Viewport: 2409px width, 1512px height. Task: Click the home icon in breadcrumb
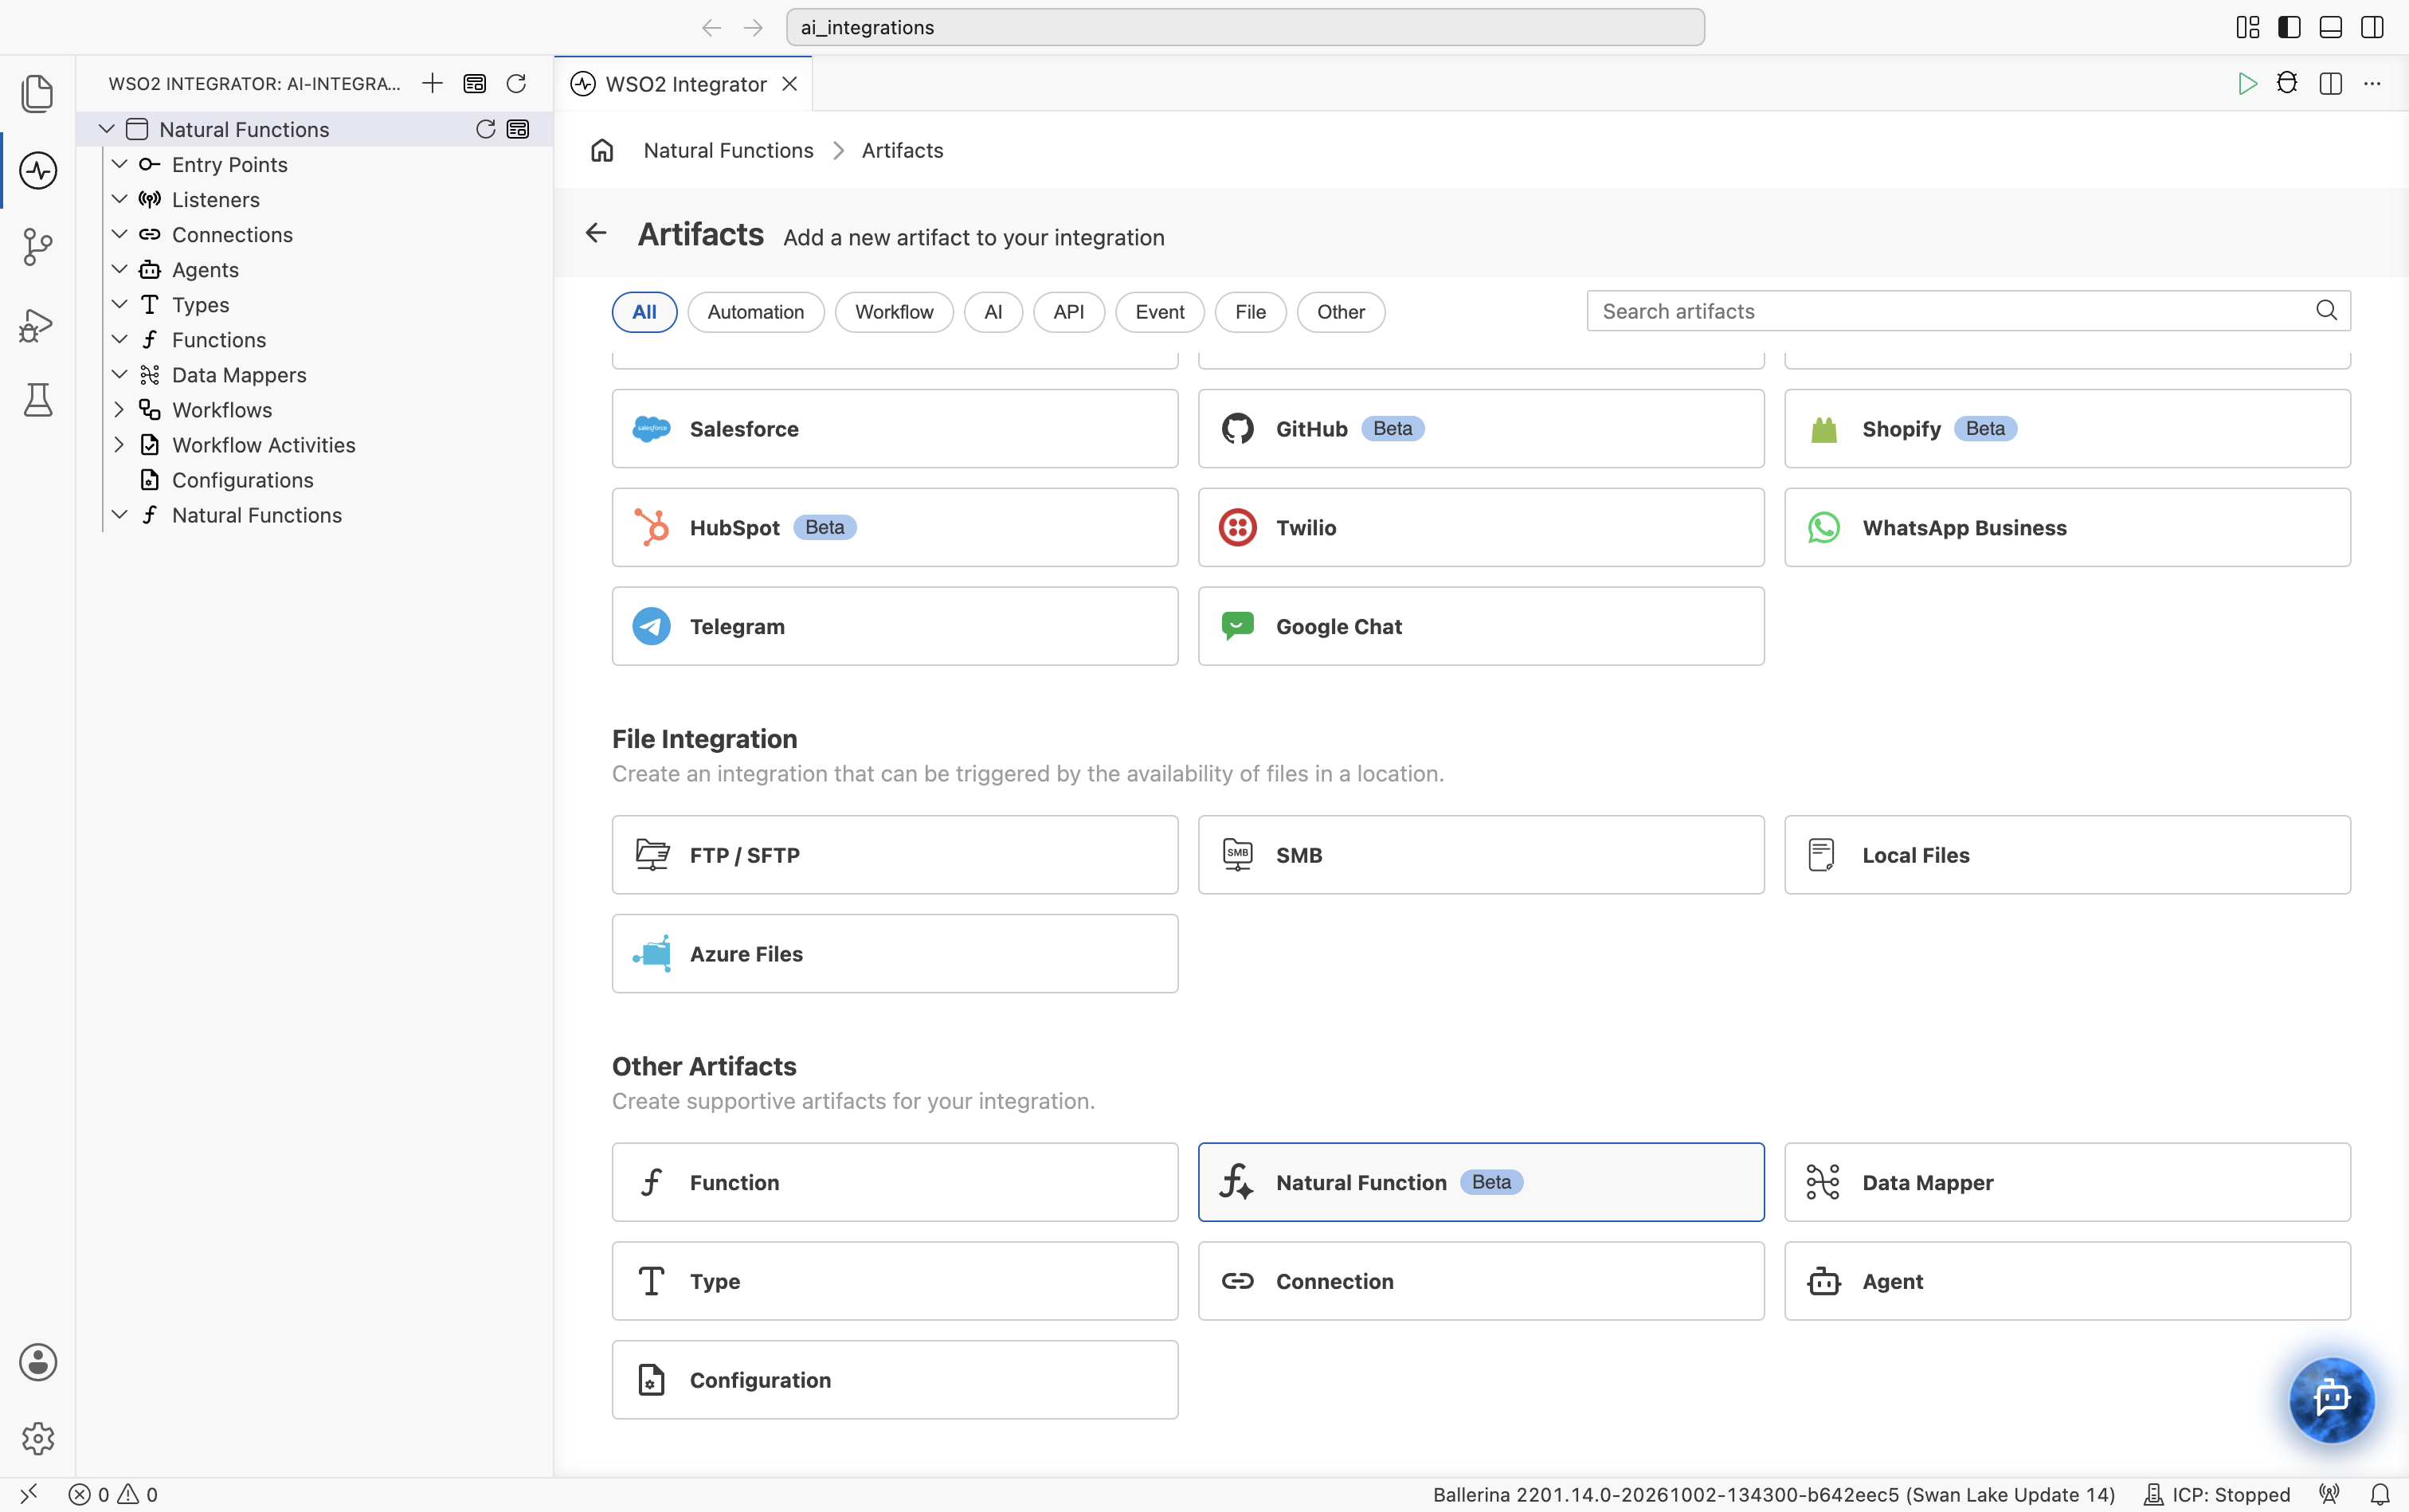coord(602,150)
